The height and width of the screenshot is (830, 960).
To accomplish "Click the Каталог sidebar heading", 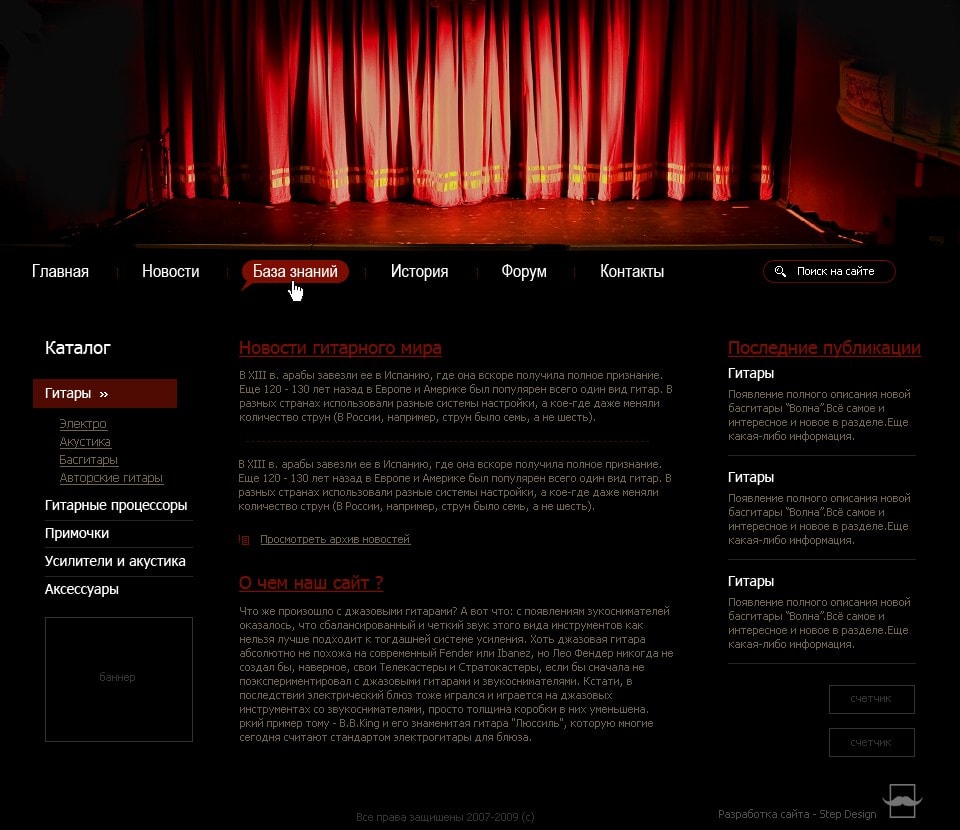I will pyautogui.click(x=78, y=348).
